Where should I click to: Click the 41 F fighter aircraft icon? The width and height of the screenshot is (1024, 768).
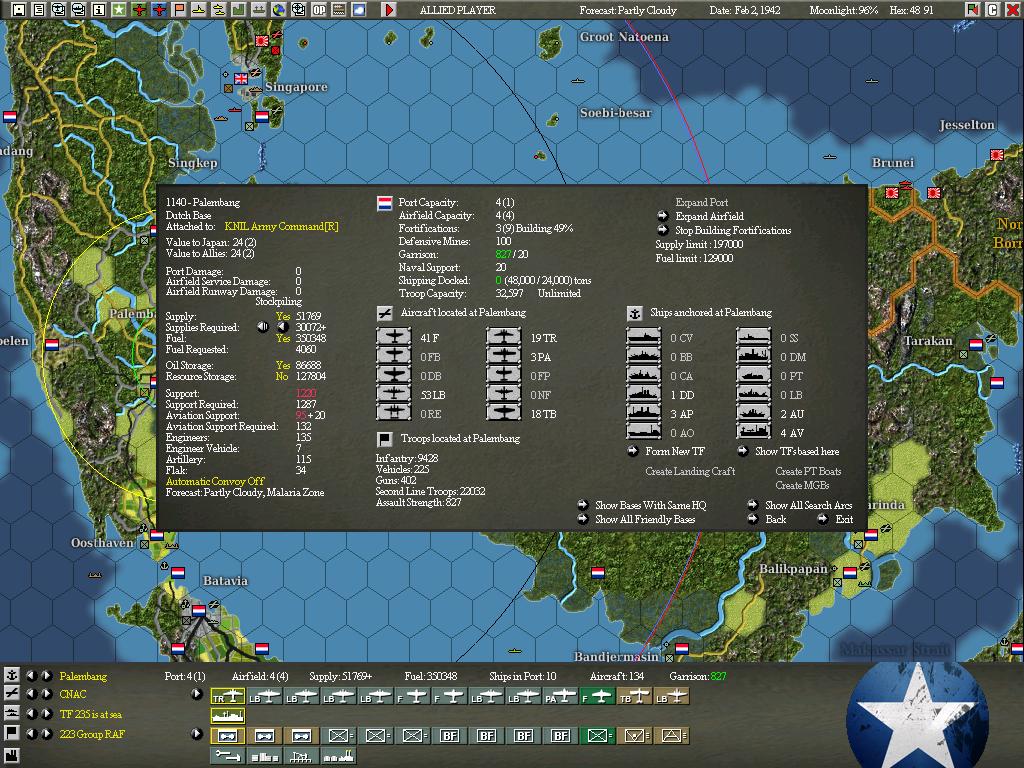coord(394,337)
